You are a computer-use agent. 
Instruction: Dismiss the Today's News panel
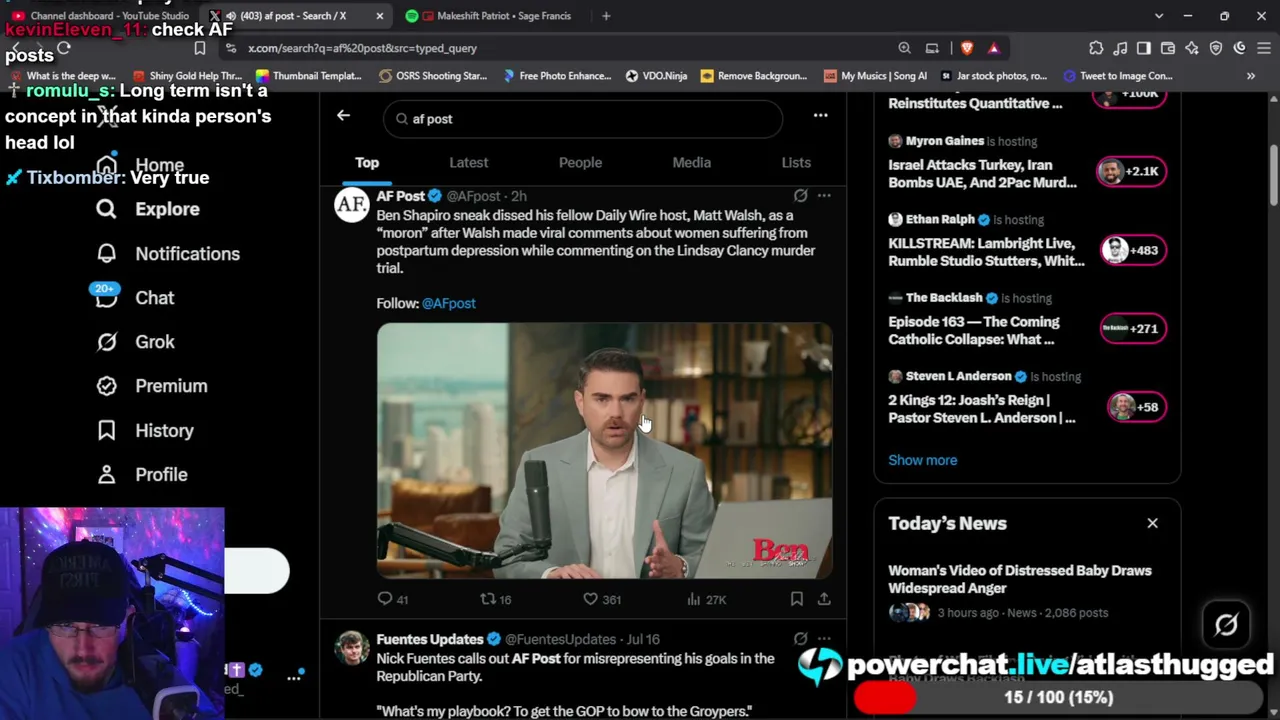pos(1152,523)
